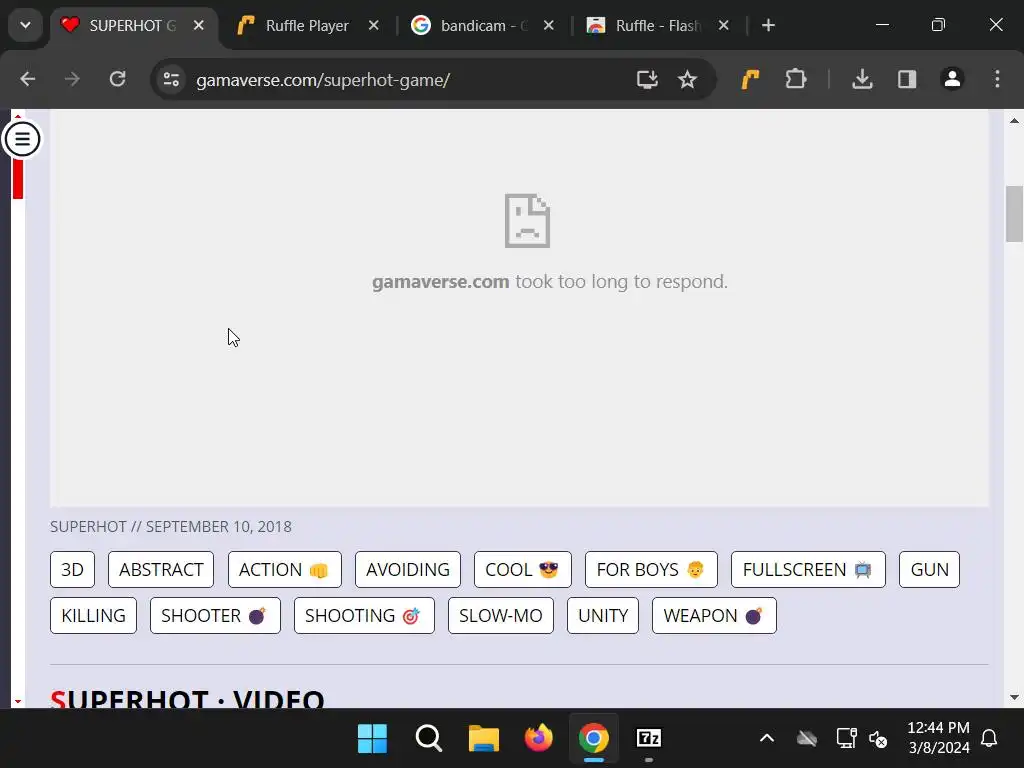This screenshot has height=768, width=1024.
Task: Open the tab search dropdown arrow
Action: [x=25, y=25]
